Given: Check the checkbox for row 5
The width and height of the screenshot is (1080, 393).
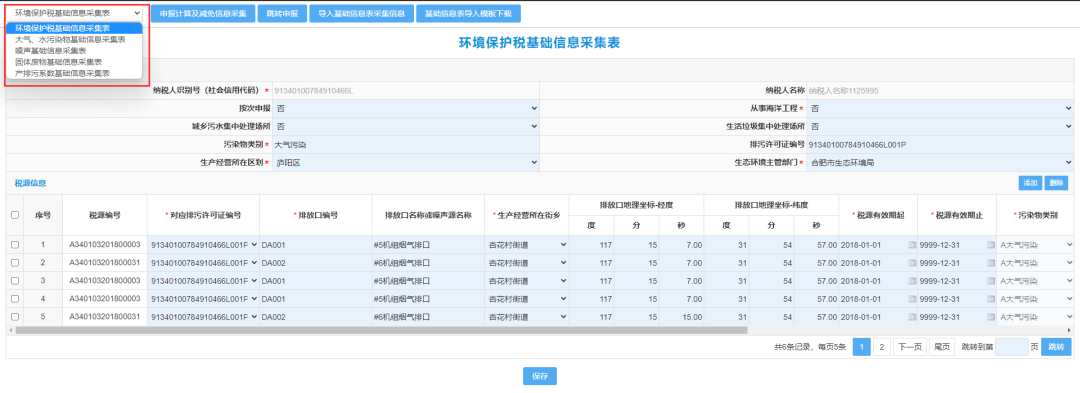Looking at the screenshot, I should click(15, 317).
